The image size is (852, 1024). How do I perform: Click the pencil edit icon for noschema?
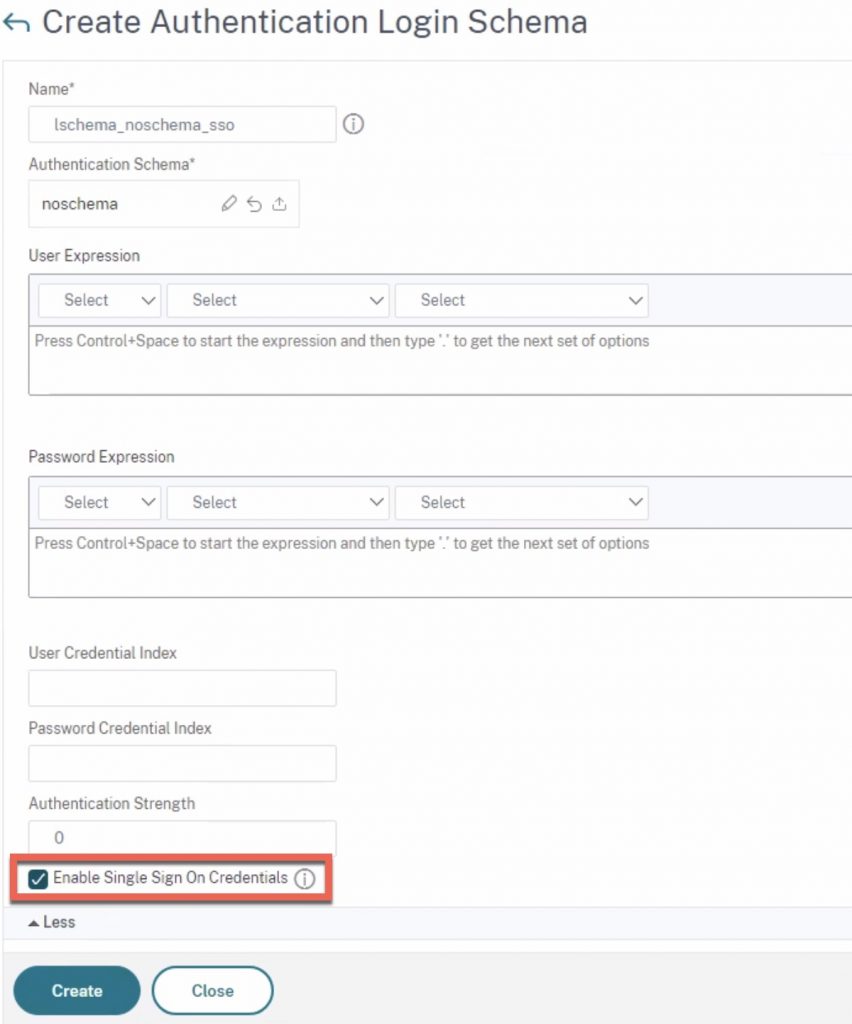(229, 204)
